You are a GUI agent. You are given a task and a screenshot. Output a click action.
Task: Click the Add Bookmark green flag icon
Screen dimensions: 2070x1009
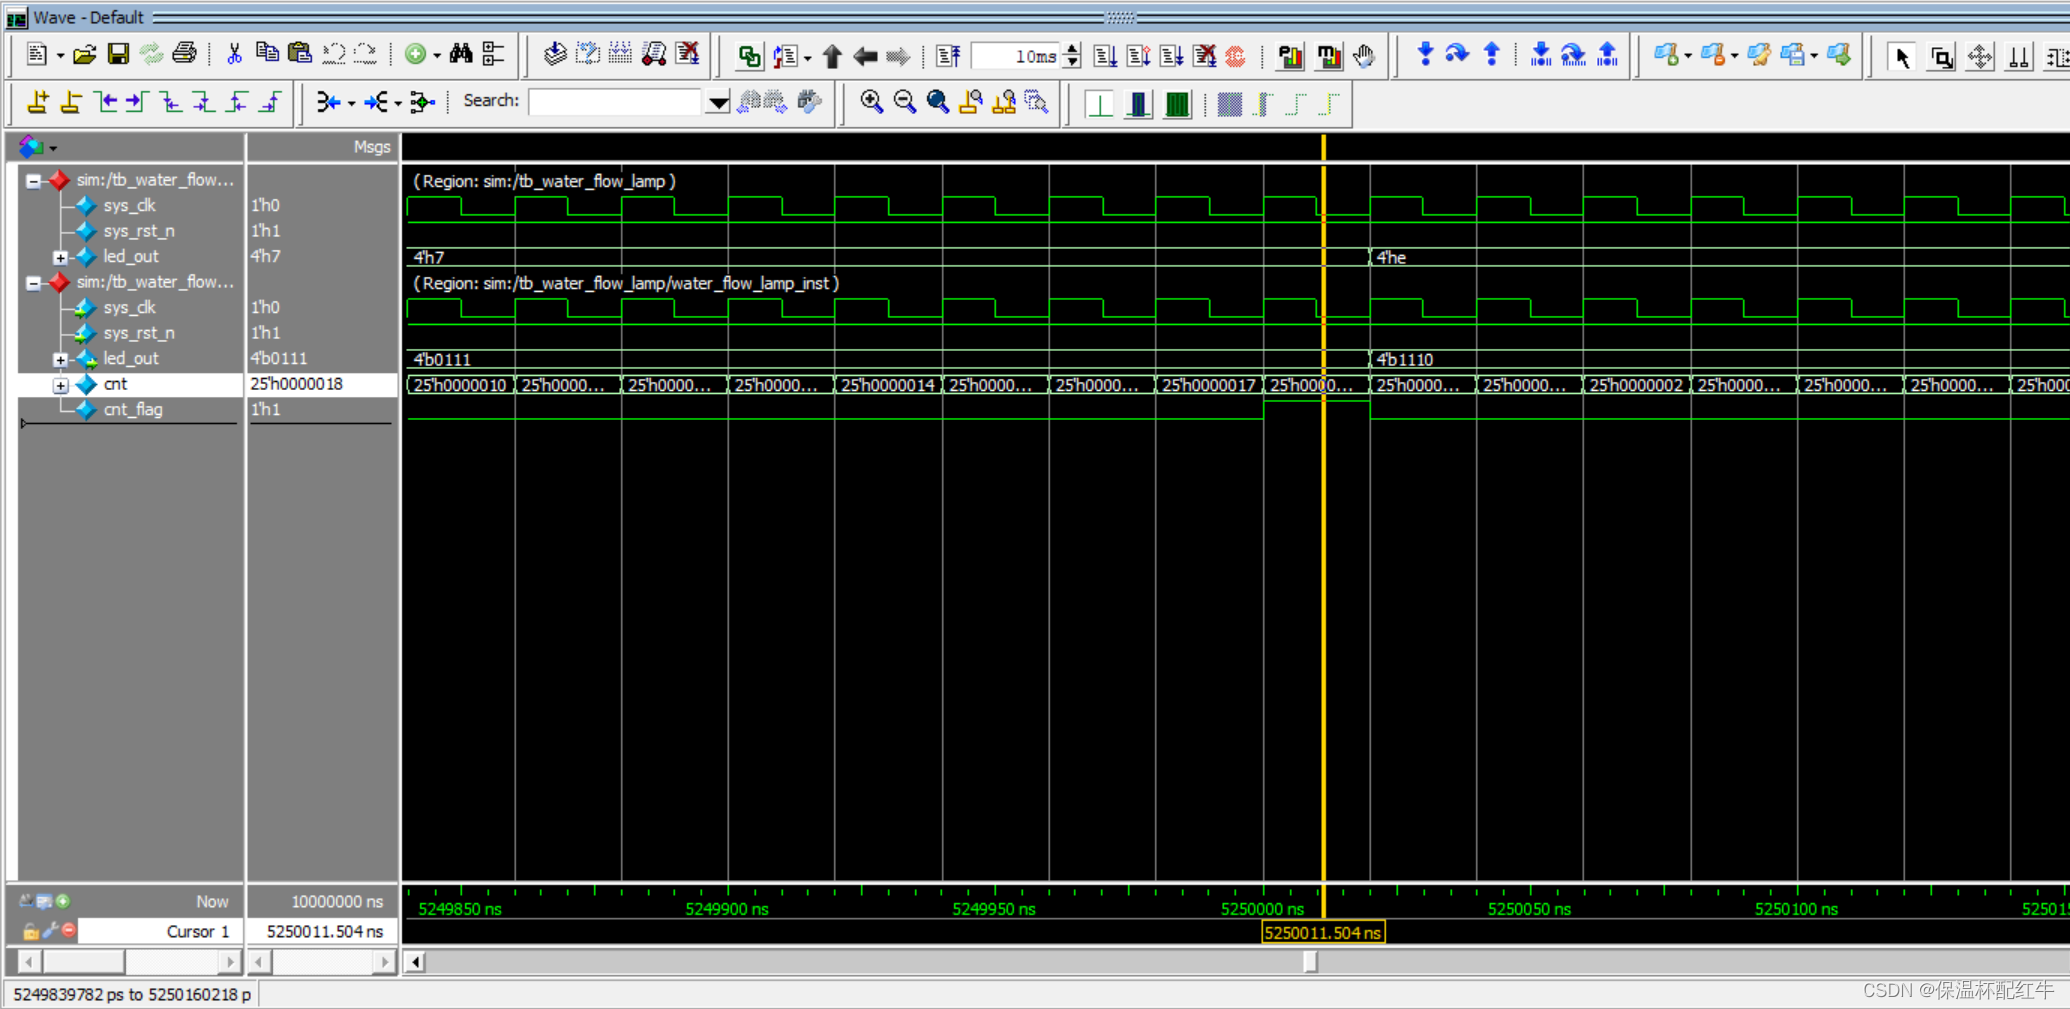click(x=1668, y=55)
